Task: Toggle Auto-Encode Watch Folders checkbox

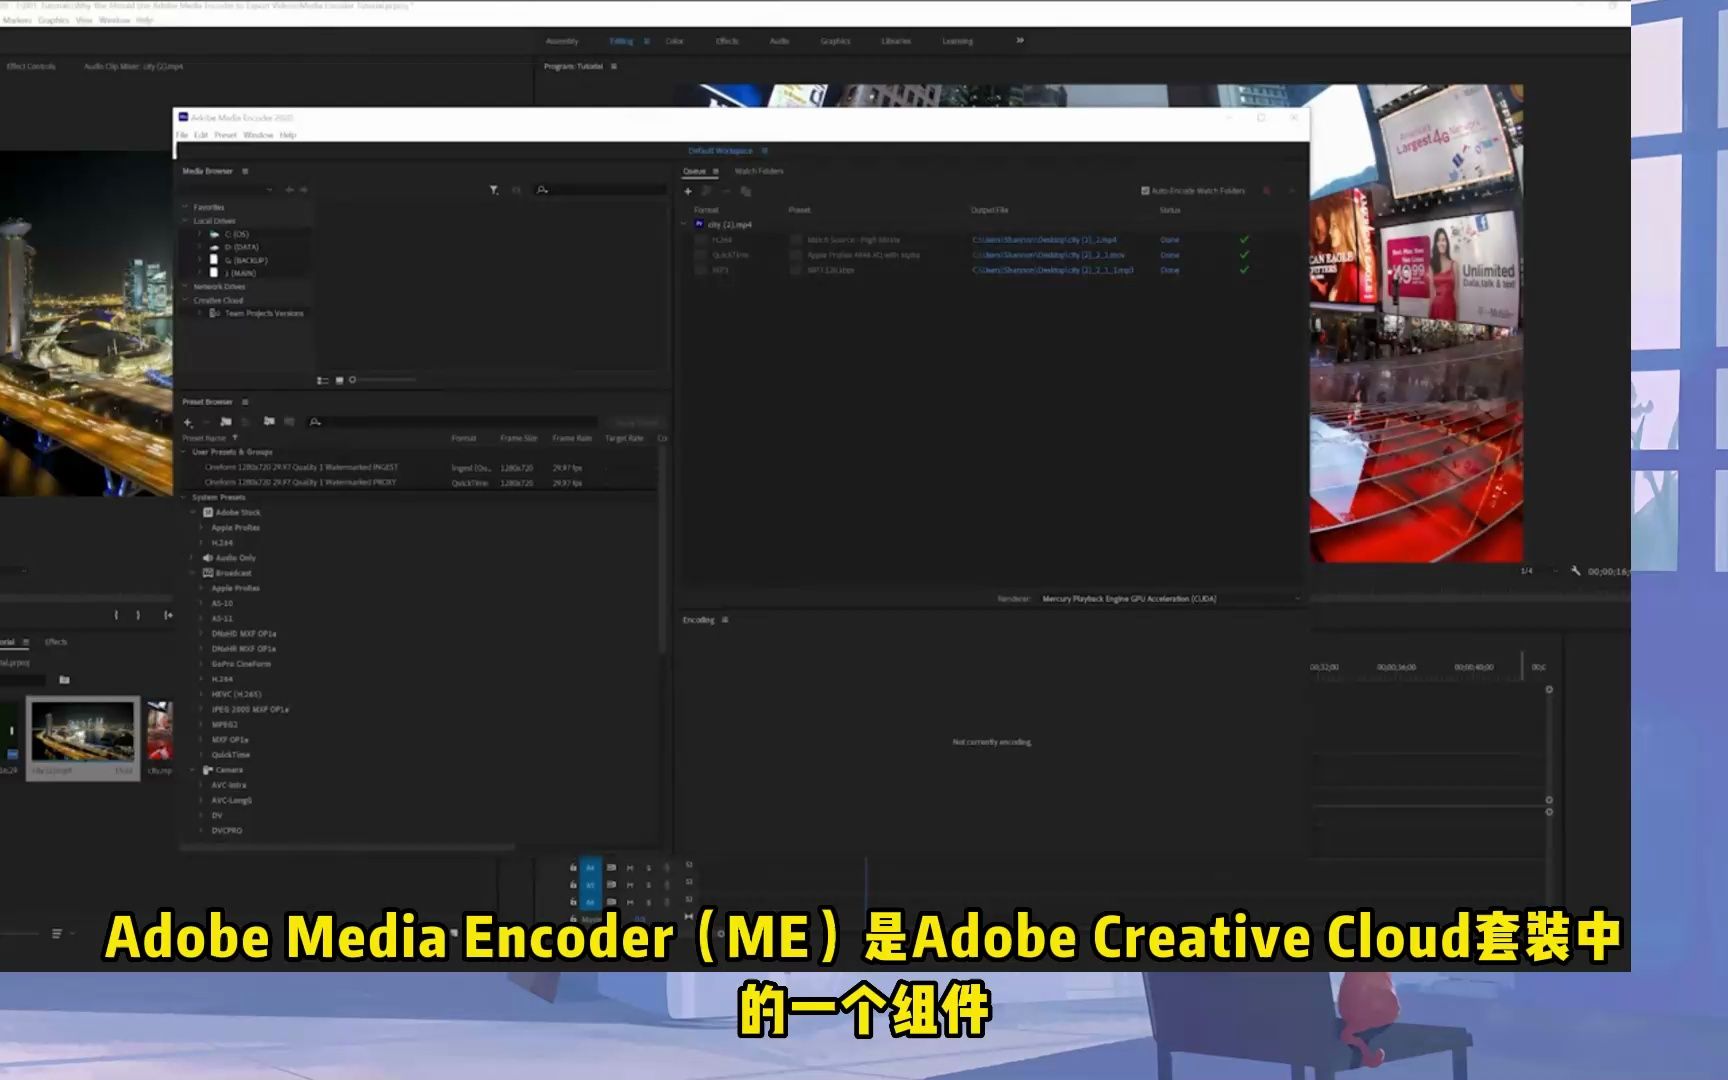Action: pyautogui.click(x=1145, y=191)
